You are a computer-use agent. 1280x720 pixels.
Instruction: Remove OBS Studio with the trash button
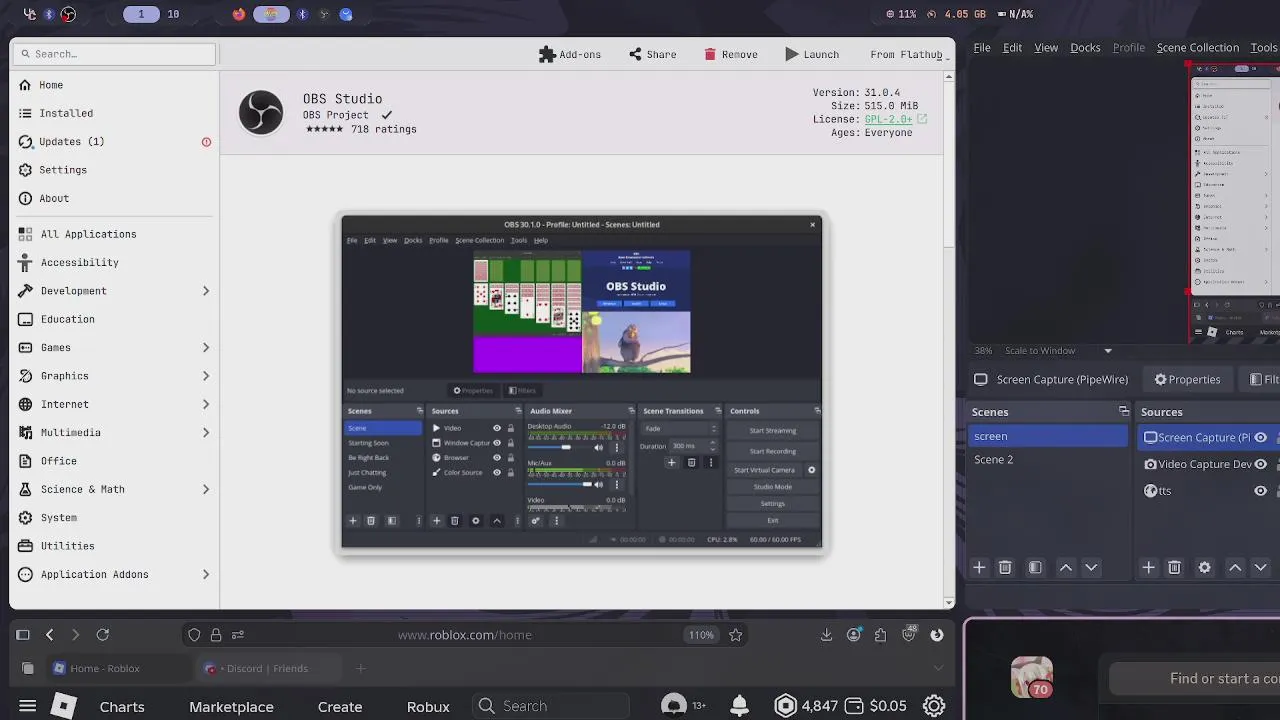730,54
